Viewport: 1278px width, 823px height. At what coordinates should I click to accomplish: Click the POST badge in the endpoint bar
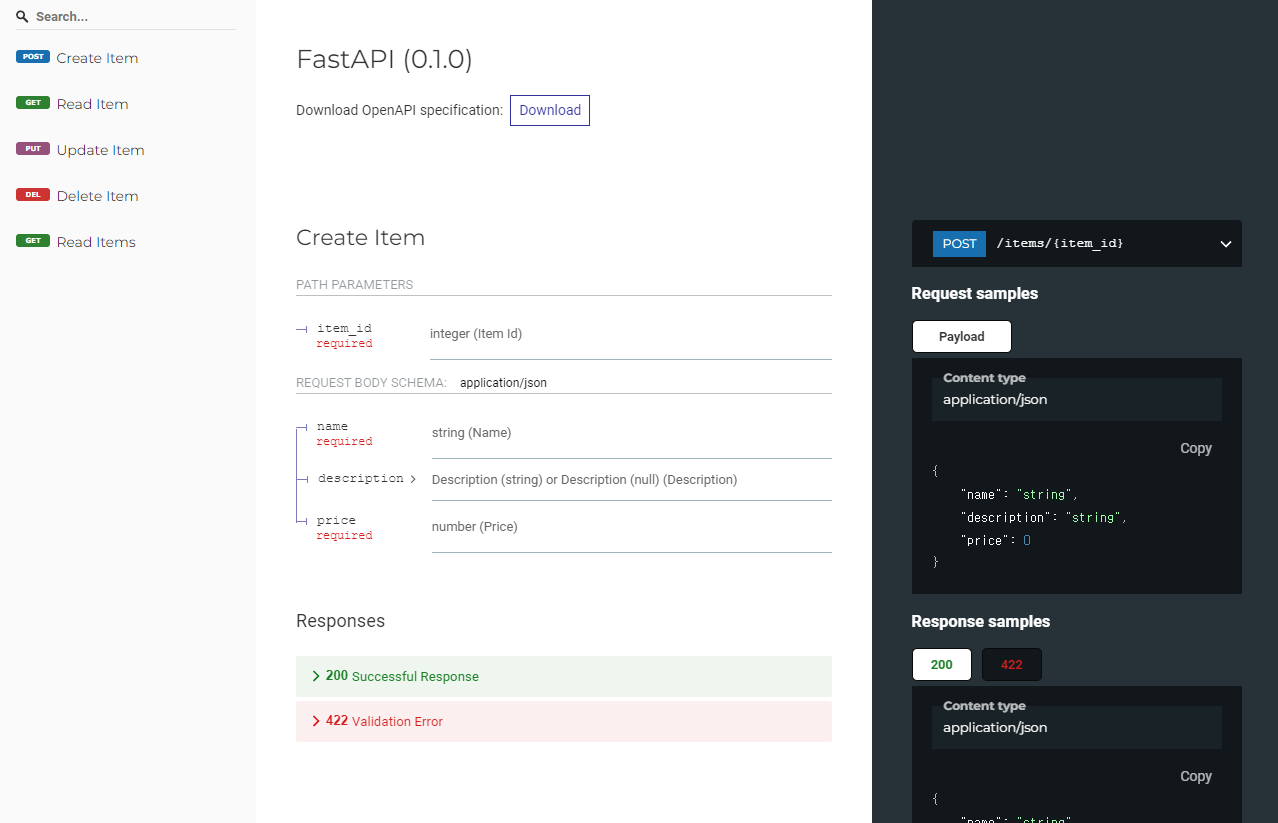point(959,244)
